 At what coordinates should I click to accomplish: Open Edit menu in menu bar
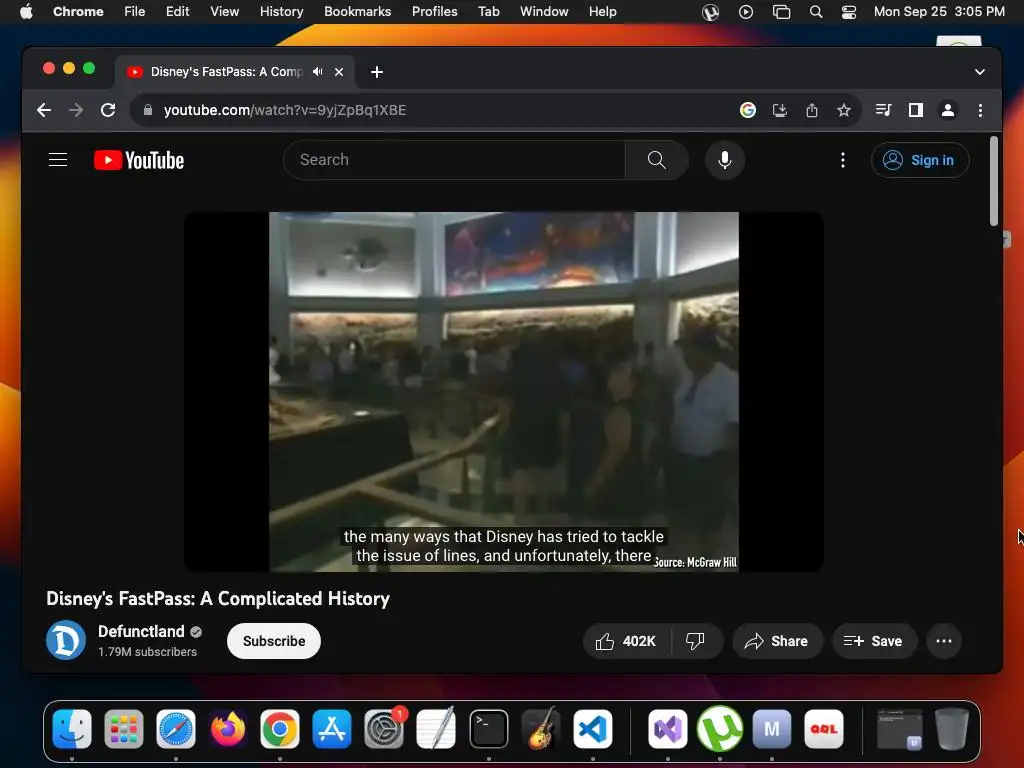tap(177, 12)
